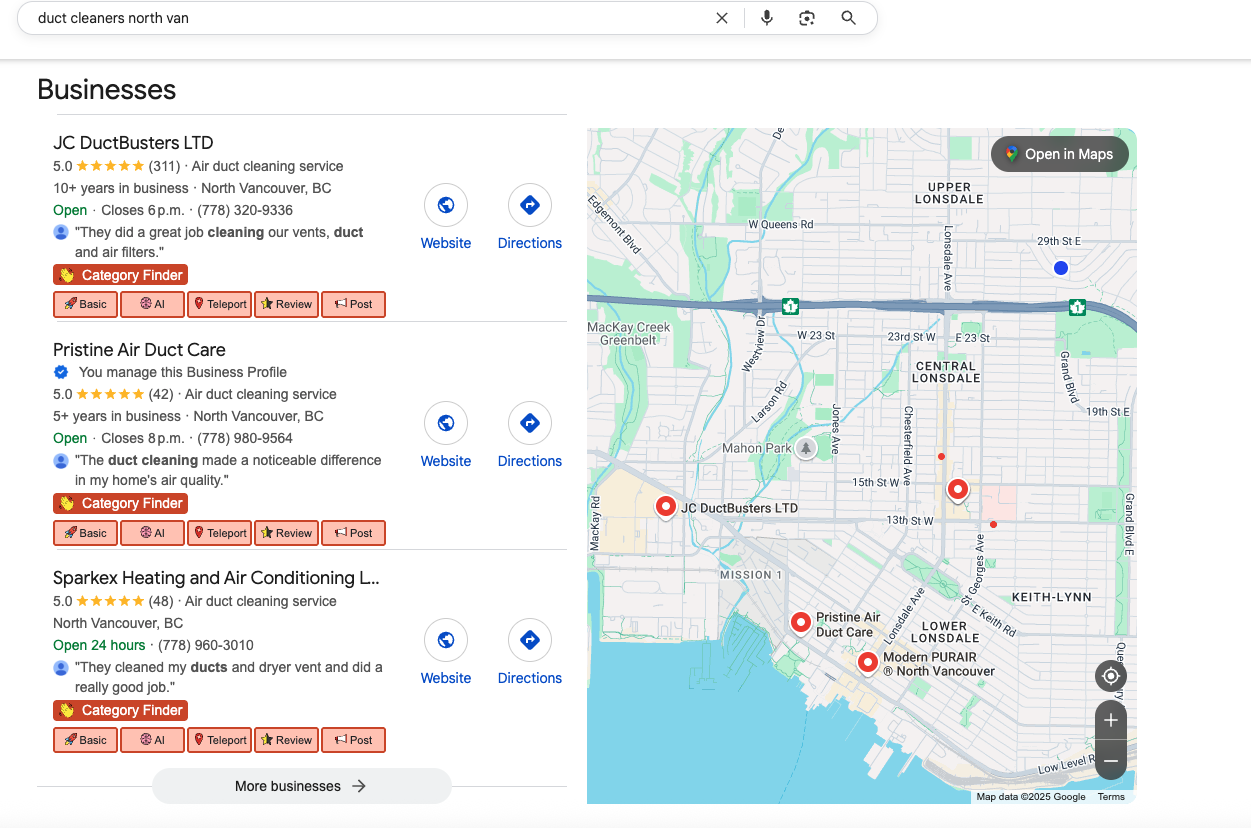Click AI button under Sparkex Heating
Image resolution: width=1251 pixels, height=828 pixels.
pos(152,740)
